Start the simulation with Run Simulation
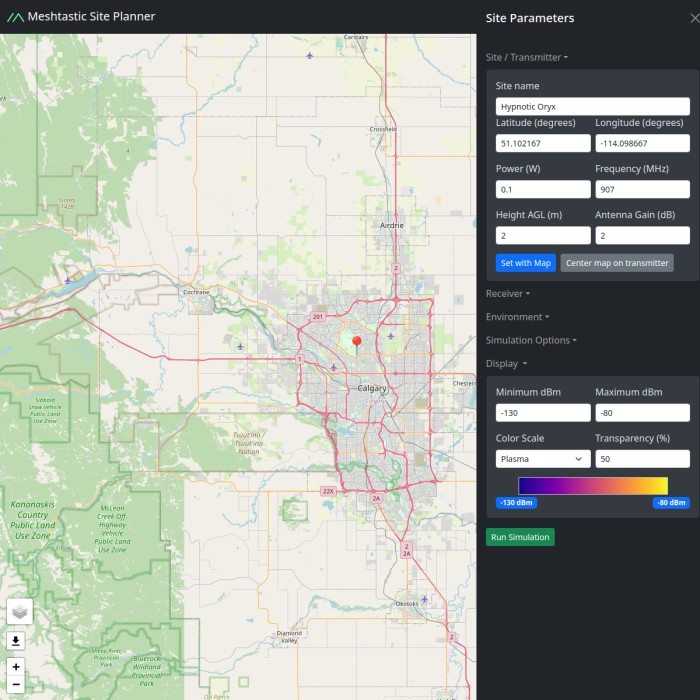The width and height of the screenshot is (700, 700). point(520,537)
